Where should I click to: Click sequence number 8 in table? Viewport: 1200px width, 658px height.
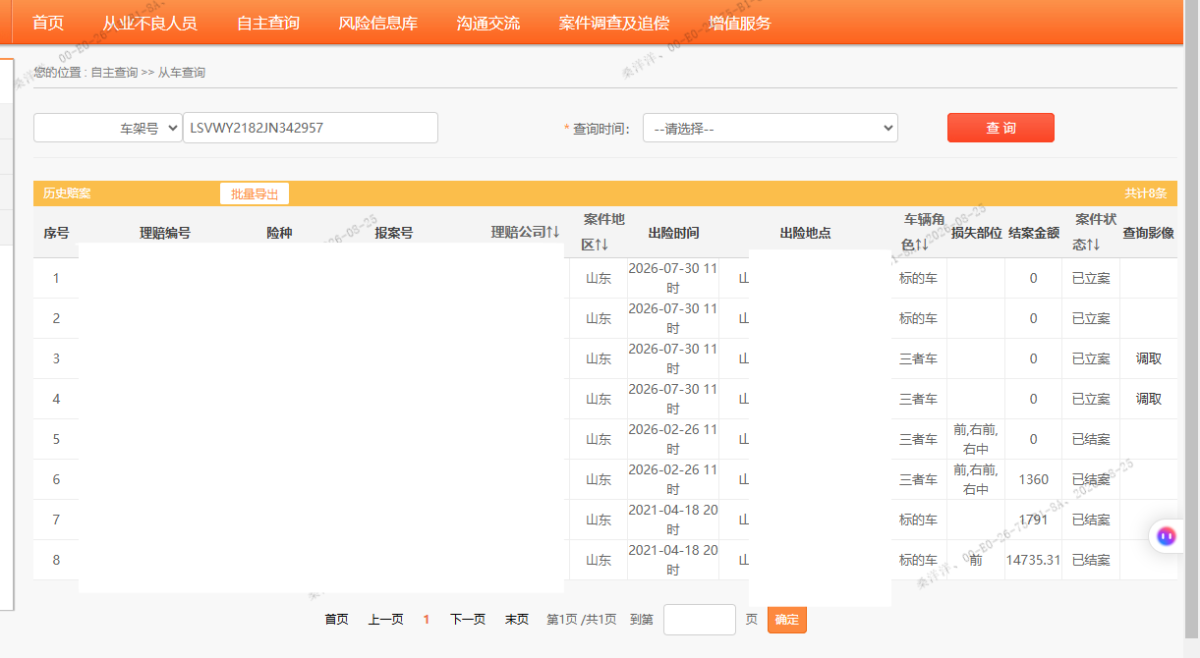[56, 560]
